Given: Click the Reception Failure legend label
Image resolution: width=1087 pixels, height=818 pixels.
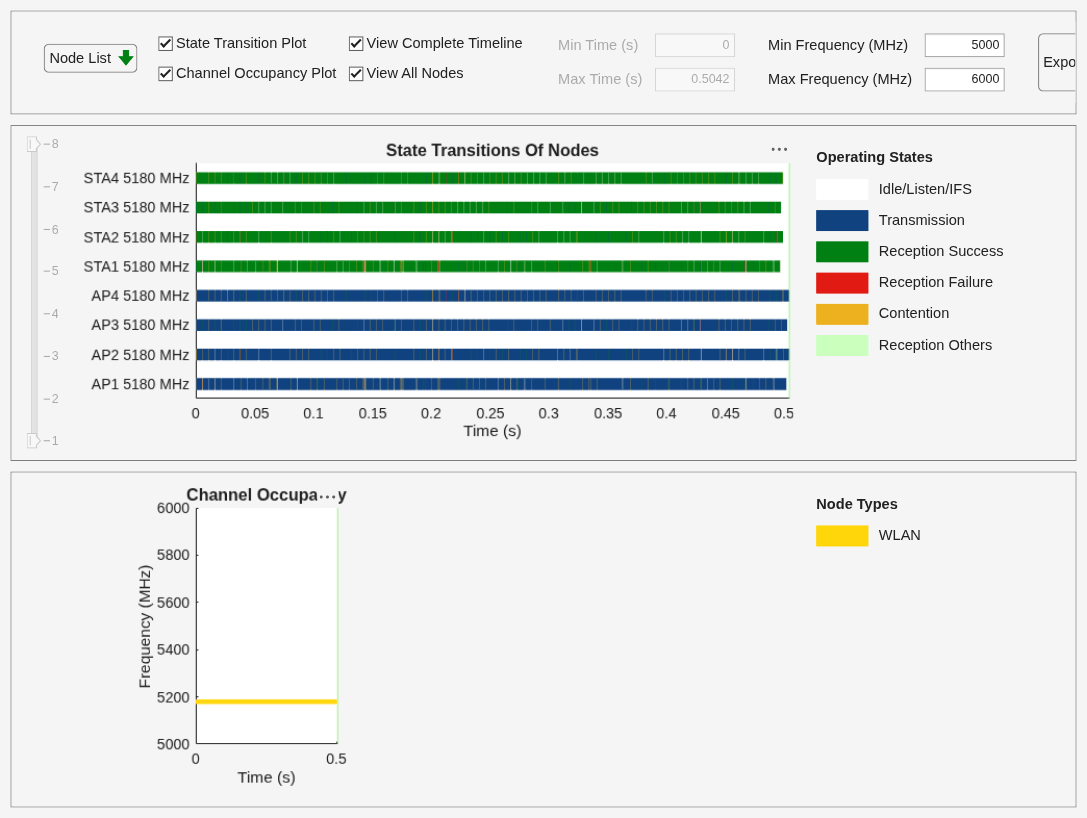Looking at the screenshot, I should (x=935, y=282).
